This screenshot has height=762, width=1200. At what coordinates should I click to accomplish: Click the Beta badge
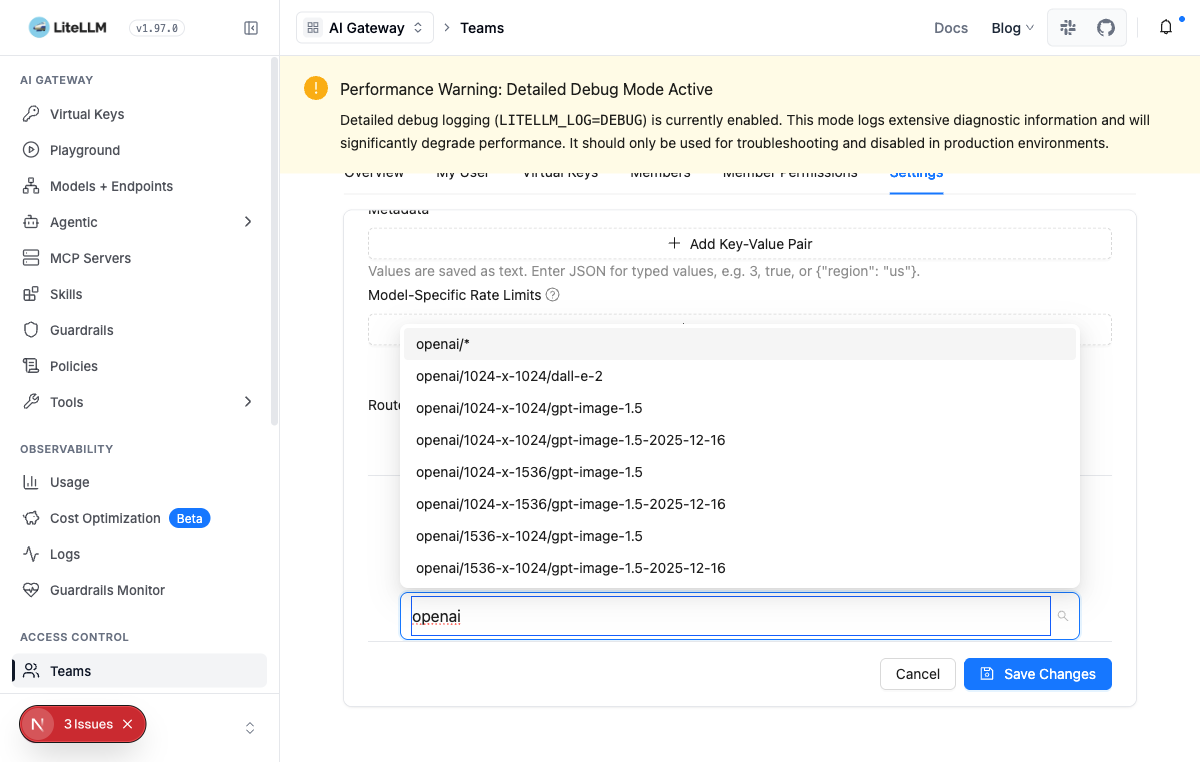click(190, 518)
